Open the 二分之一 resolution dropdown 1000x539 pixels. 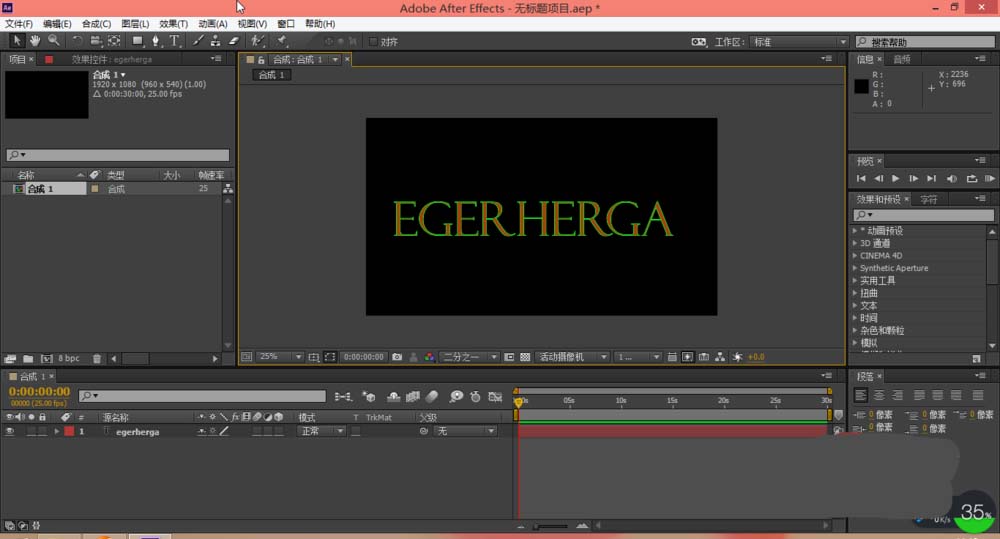click(x=469, y=357)
